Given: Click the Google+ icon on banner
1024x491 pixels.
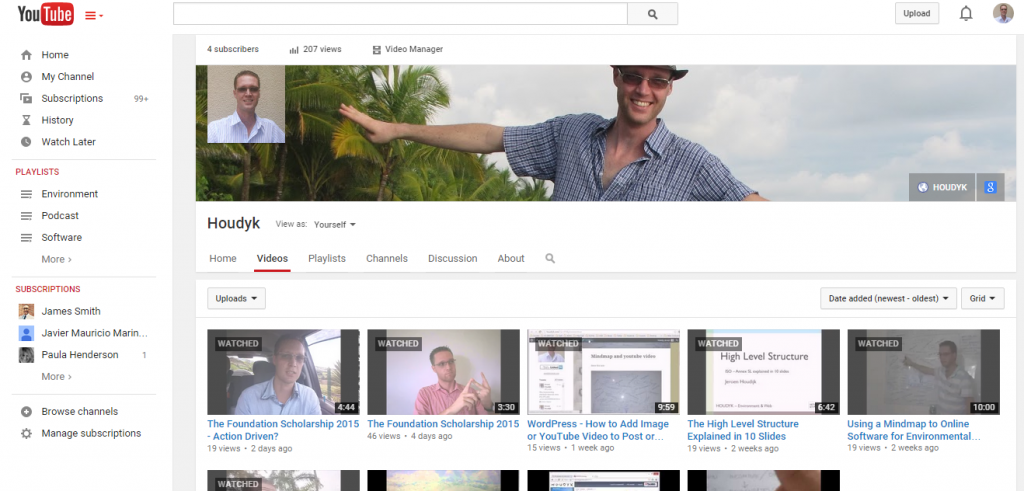Looking at the screenshot, I should click(x=990, y=187).
